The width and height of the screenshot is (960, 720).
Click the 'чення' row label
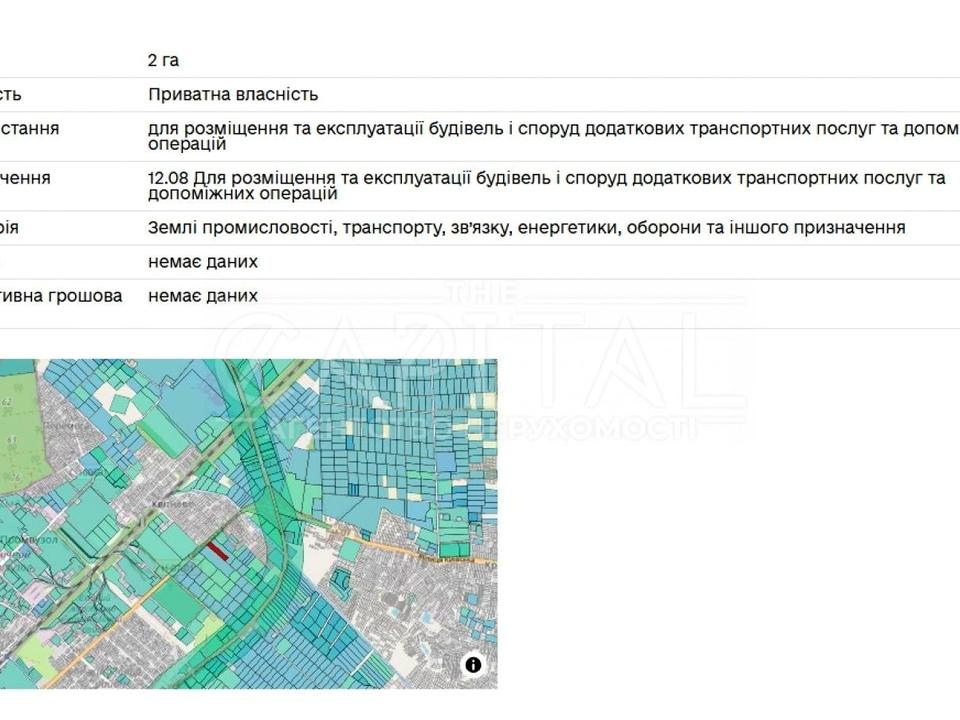(25, 179)
